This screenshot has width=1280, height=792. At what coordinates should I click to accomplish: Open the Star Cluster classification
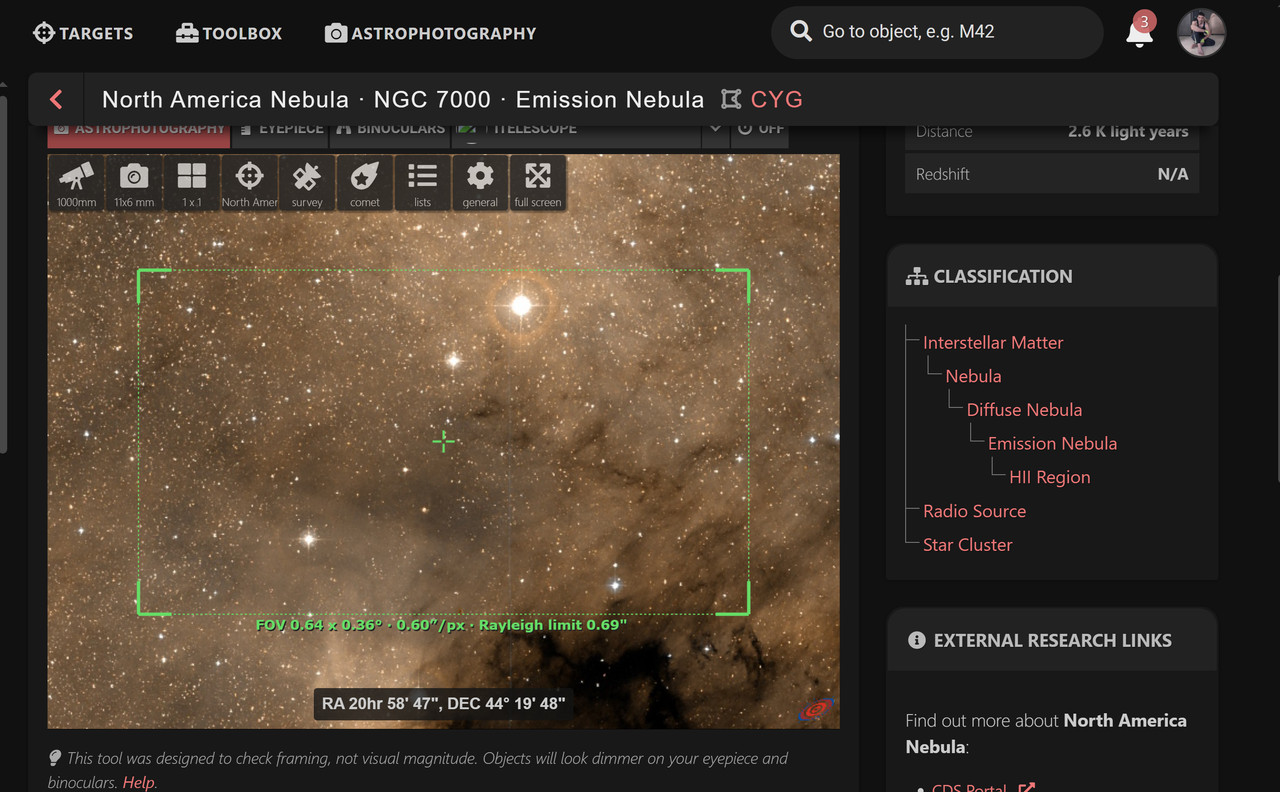tap(967, 545)
